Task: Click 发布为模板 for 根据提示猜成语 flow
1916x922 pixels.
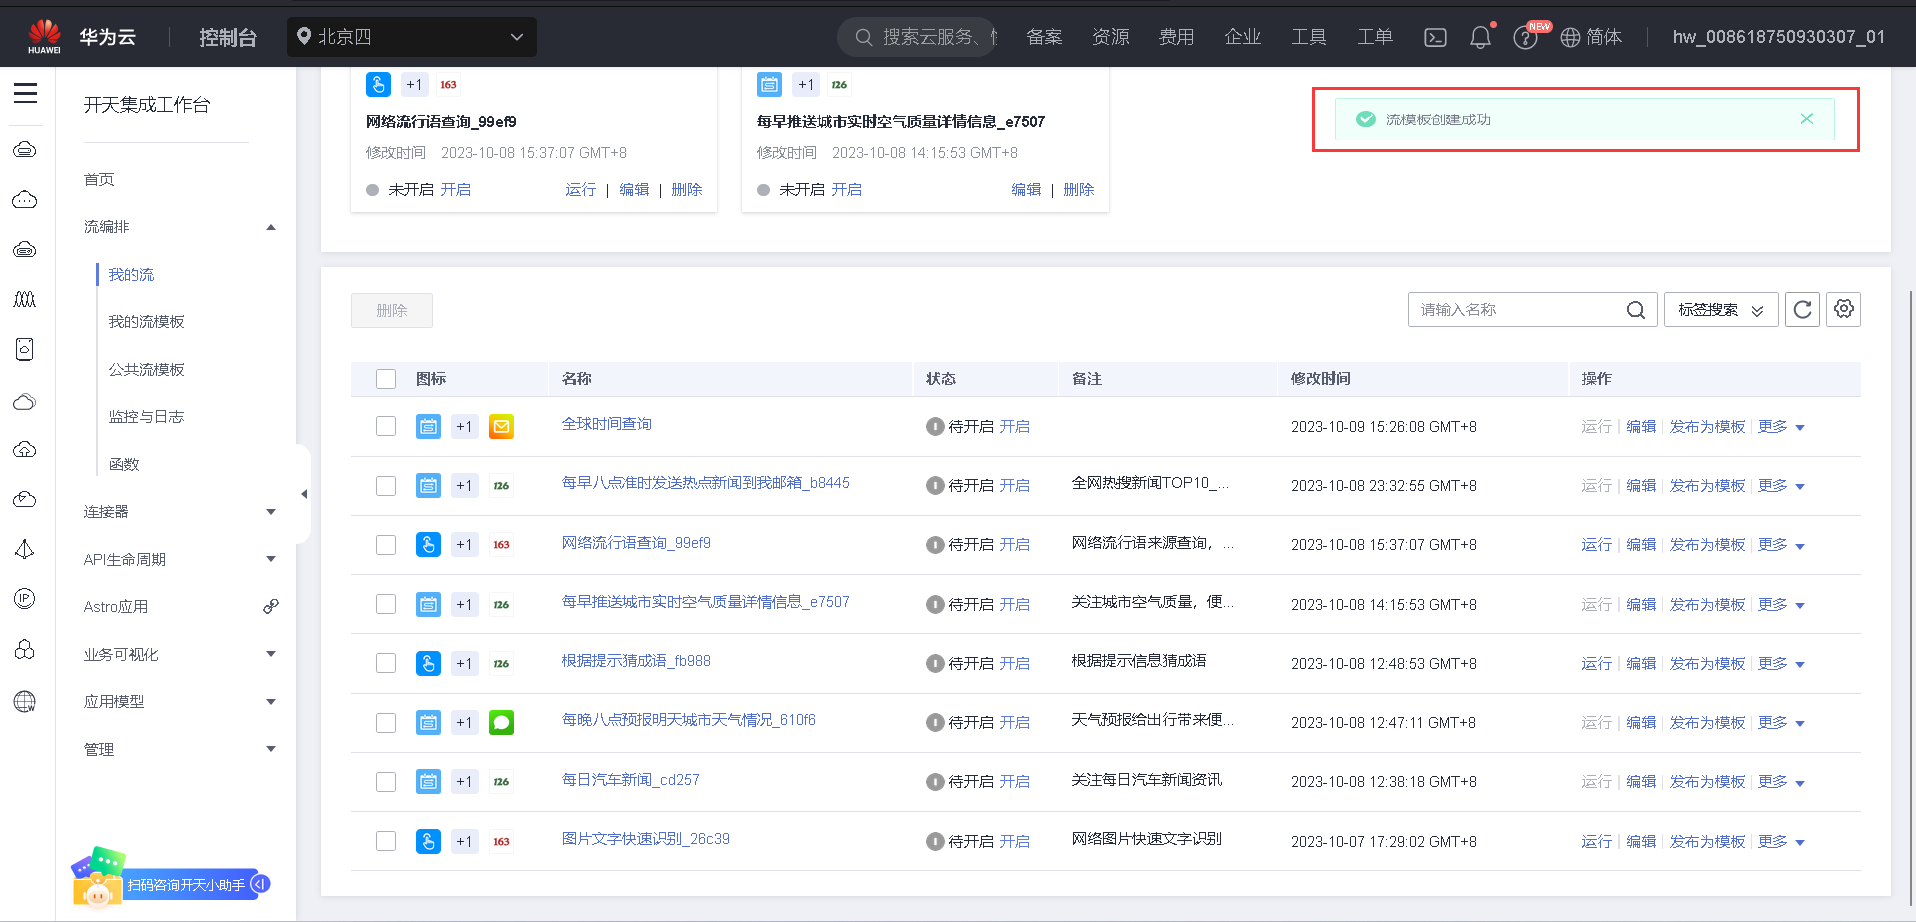Action: (x=1707, y=663)
